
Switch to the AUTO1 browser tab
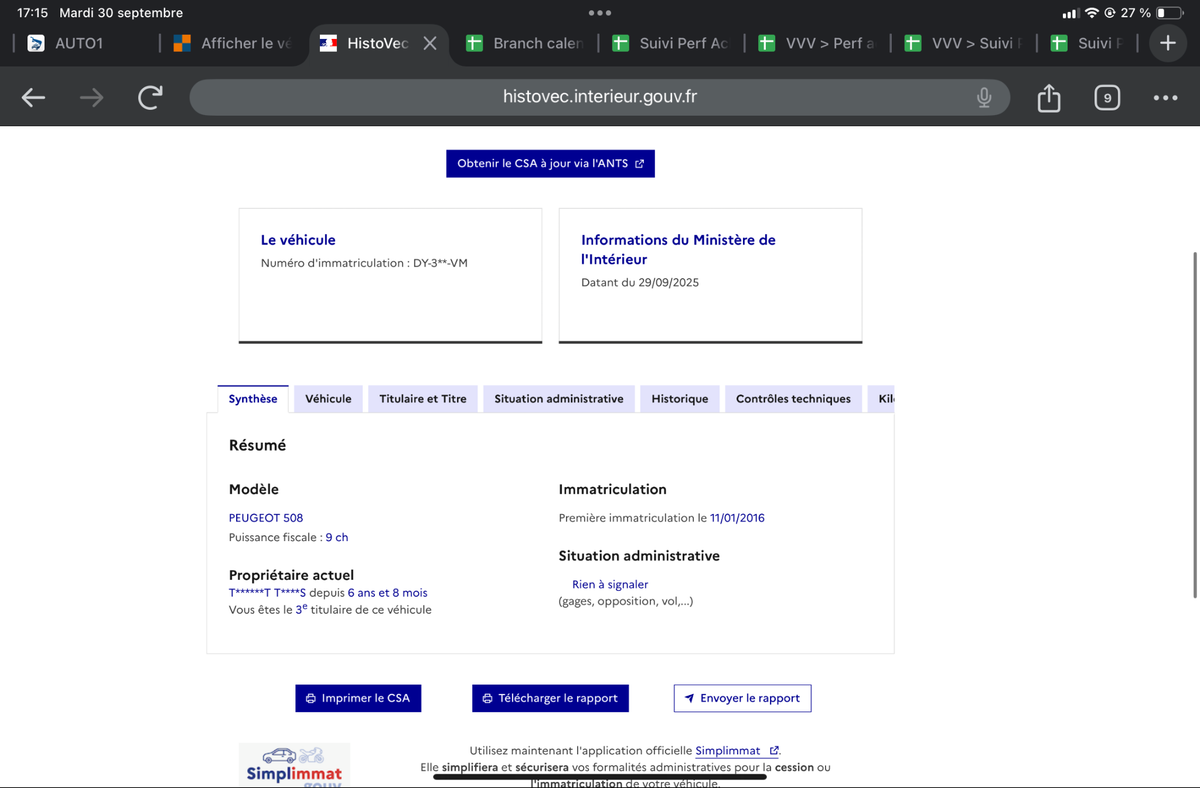pyautogui.click(x=78, y=43)
